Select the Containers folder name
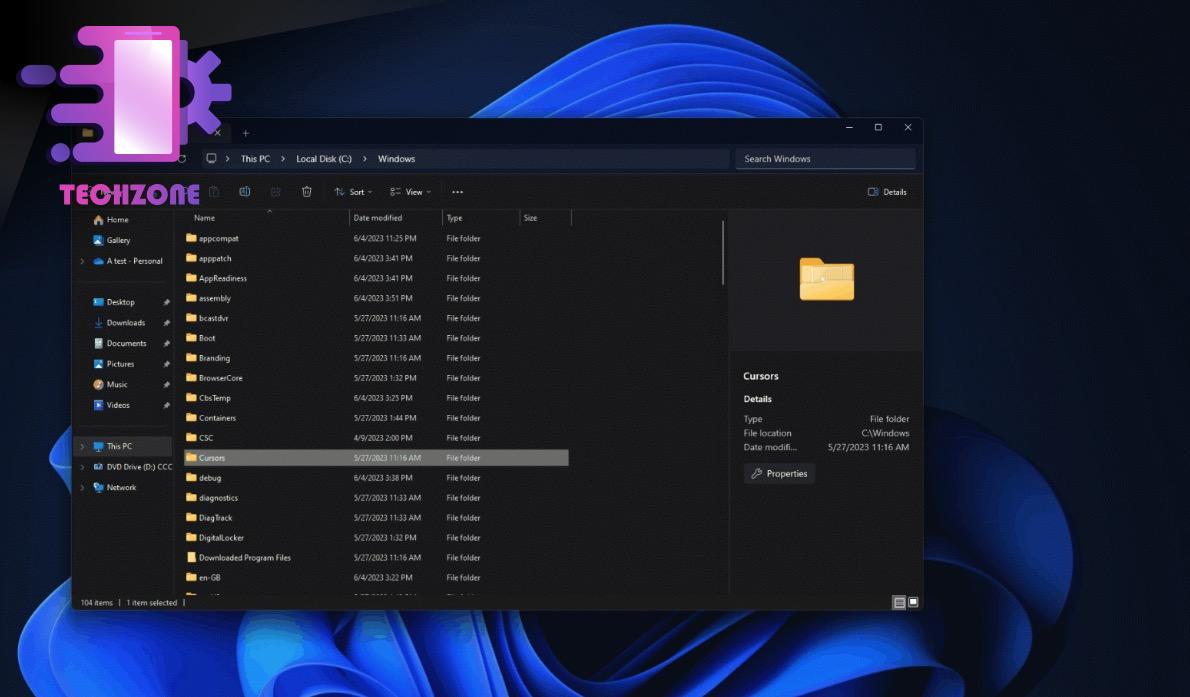The width and height of the screenshot is (1190, 697). coord(217,418)
